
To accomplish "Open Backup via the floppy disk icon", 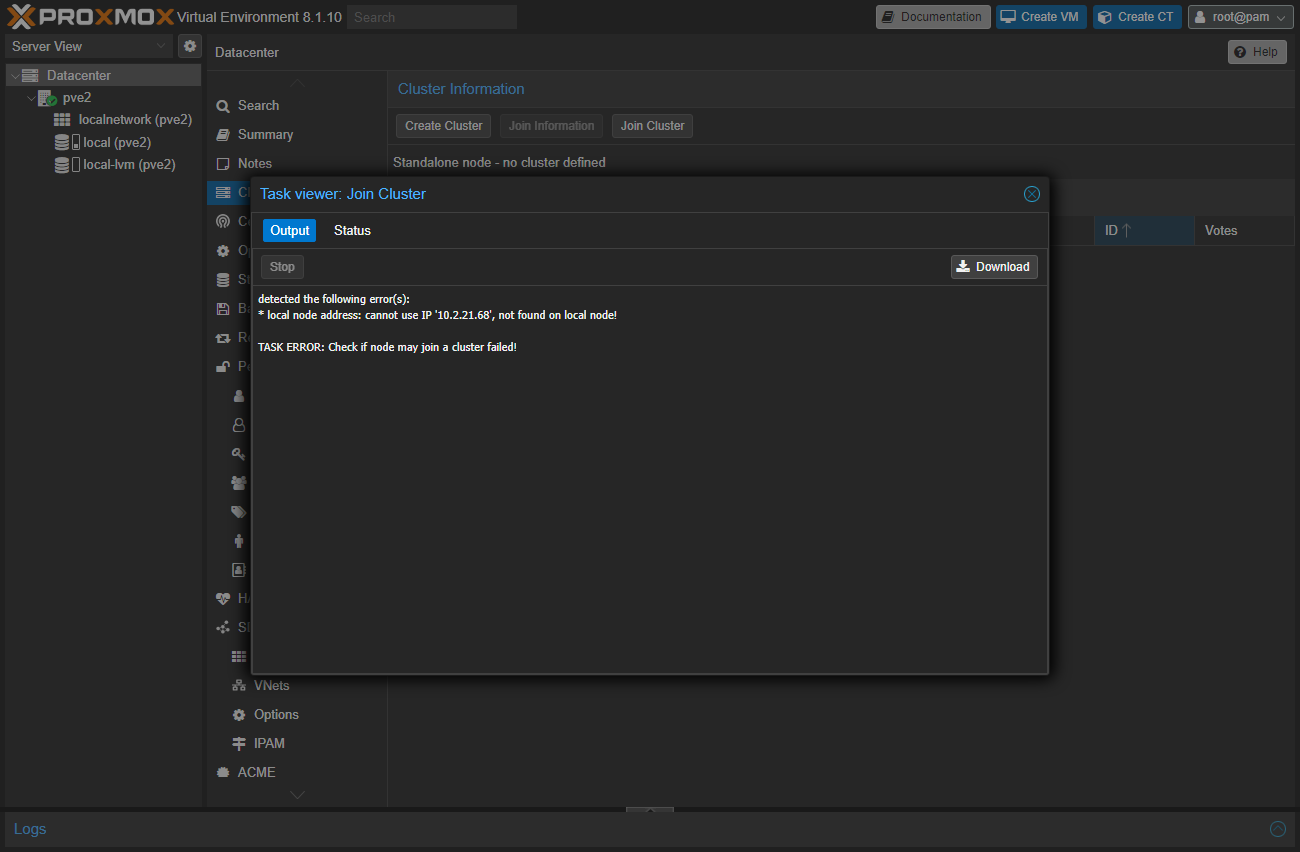I will [223, 308].
